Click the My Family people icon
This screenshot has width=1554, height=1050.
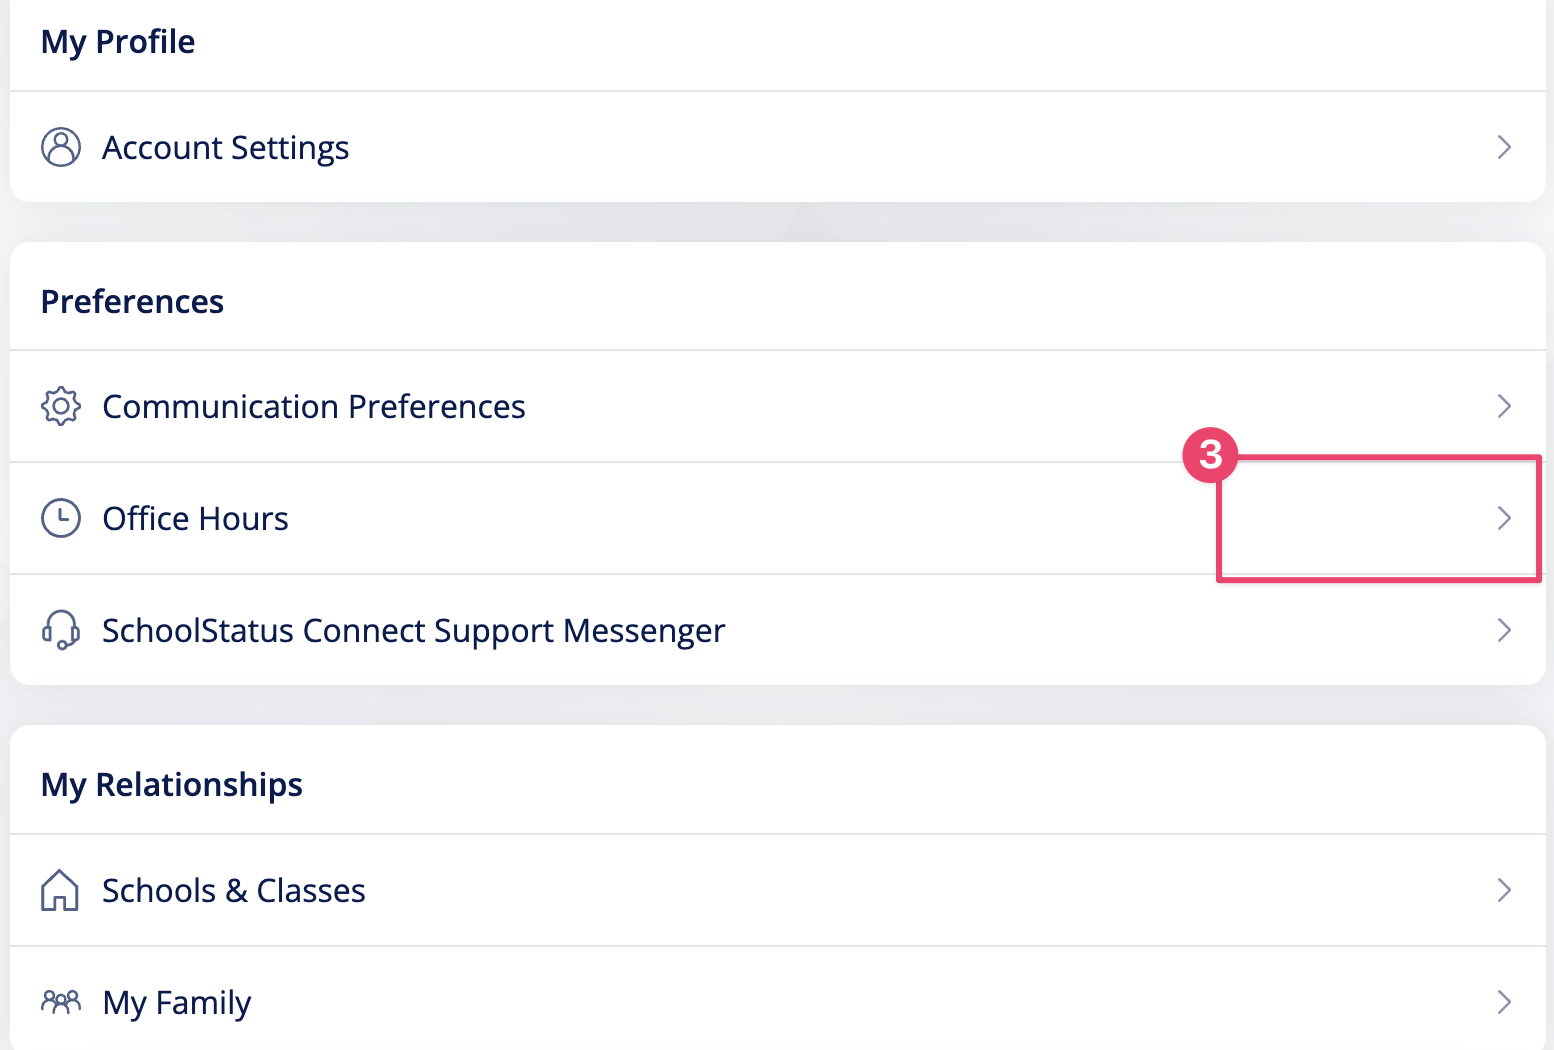tap(61, 1001)
